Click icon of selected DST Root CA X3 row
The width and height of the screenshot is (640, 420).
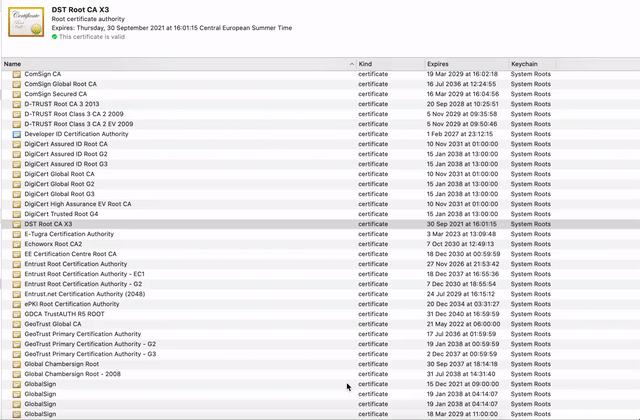(x=16, y=224)
